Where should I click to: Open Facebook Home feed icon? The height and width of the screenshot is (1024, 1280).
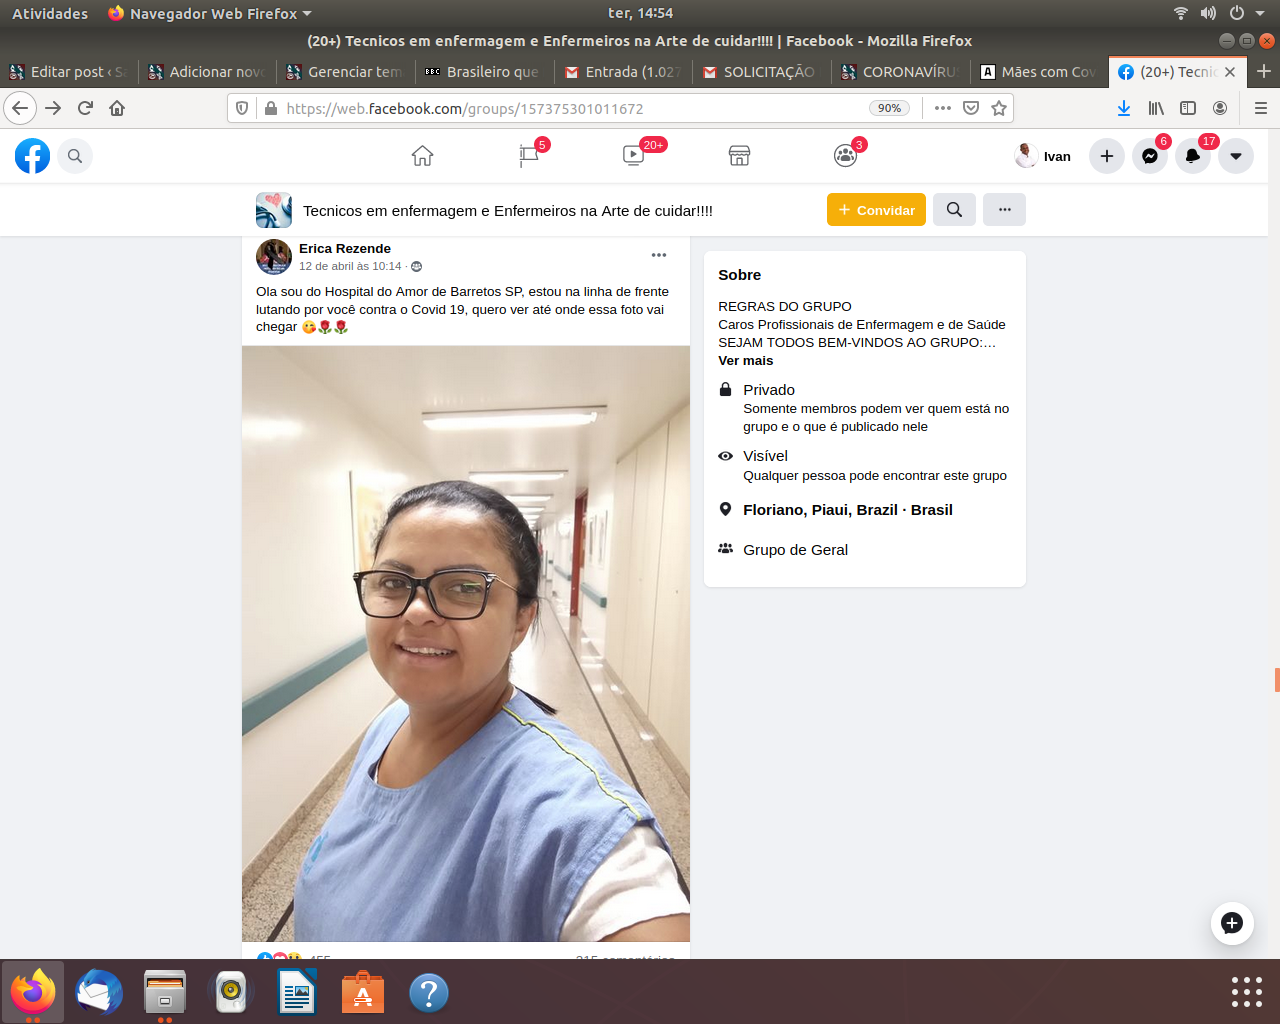(x=422, y=156)
